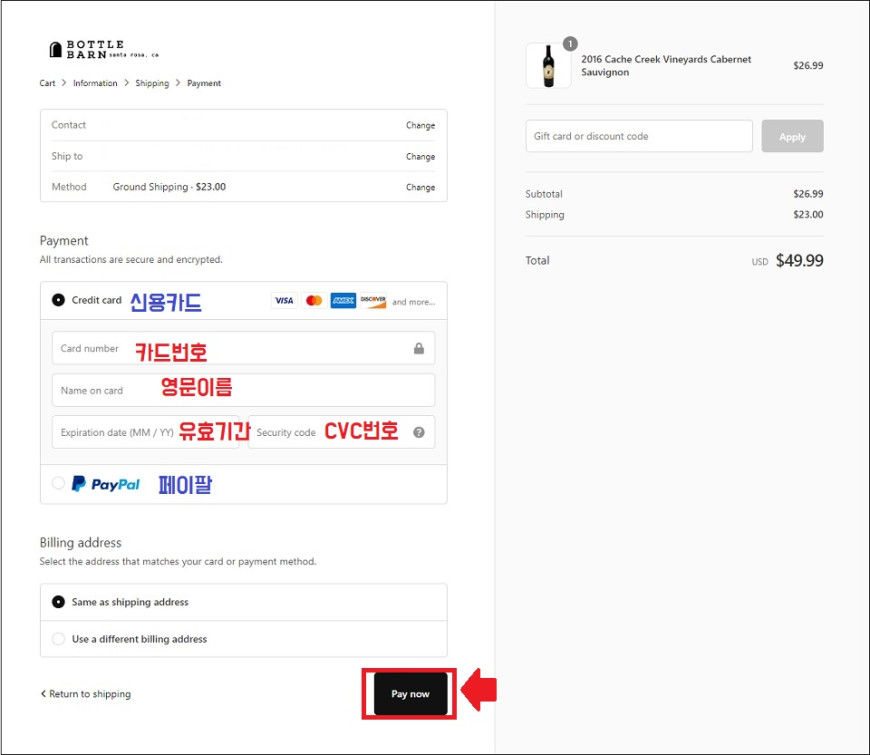Click the Pay now button
Screen dimensions: 870x755
click(410, 694)
